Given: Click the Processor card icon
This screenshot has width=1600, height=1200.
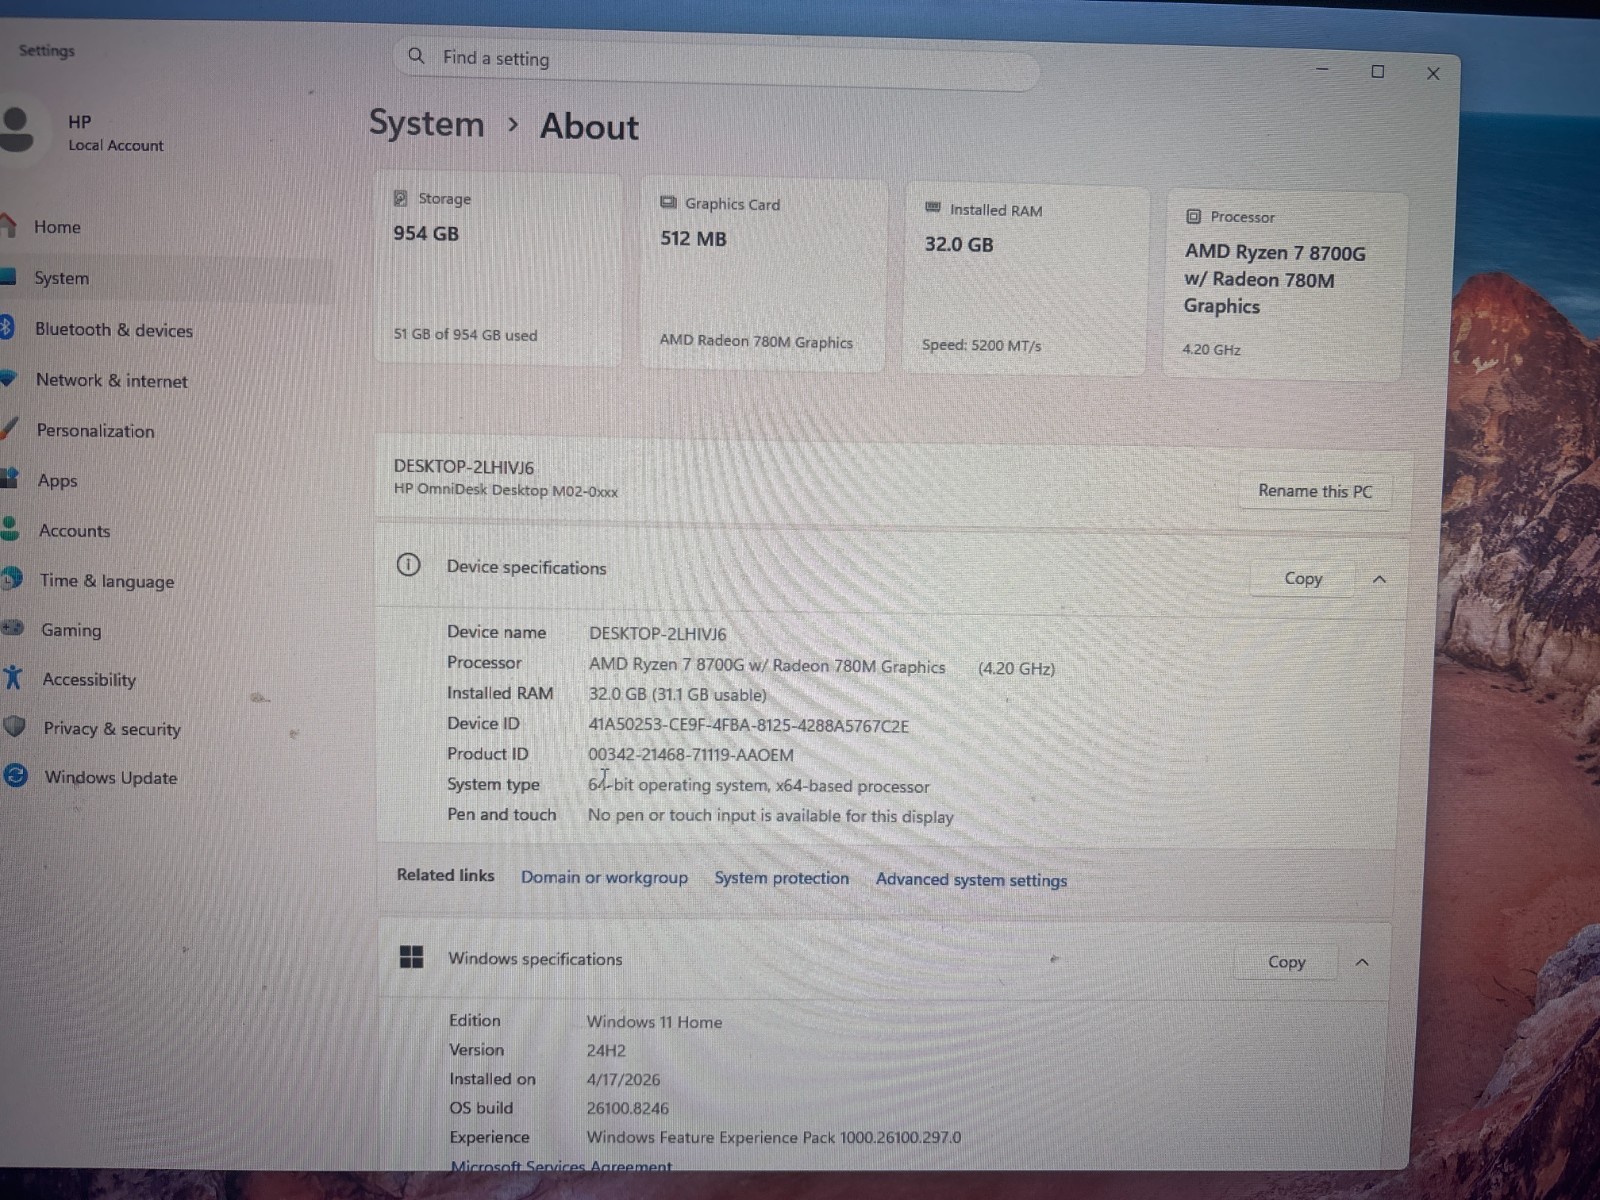Looking at the screenshot, I should 1193,216.
